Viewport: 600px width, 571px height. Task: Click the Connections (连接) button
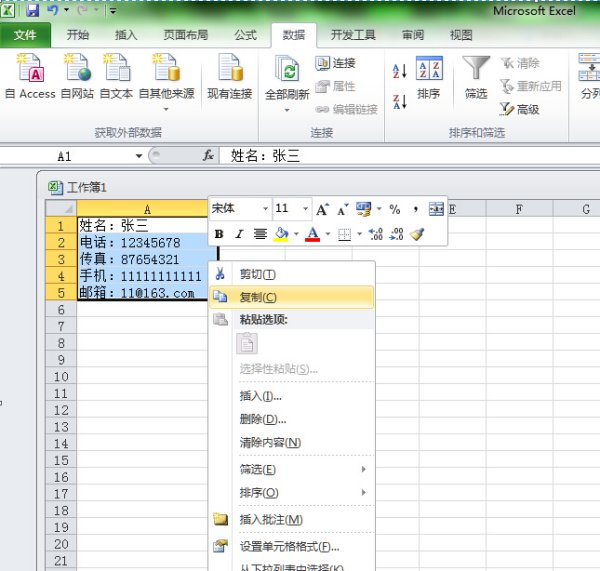[336, 62]
